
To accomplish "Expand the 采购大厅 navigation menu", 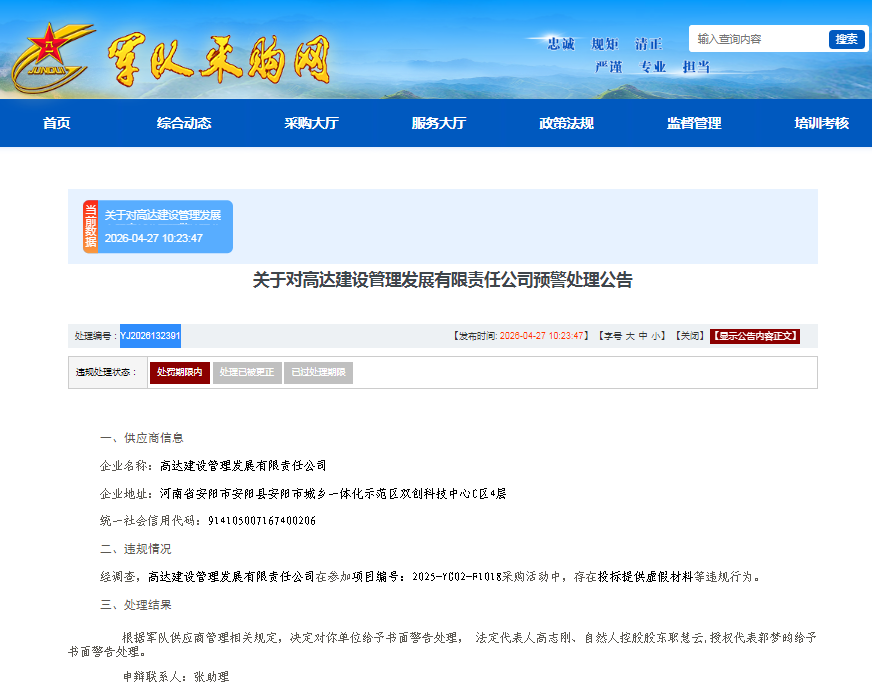I will [311, 123].
